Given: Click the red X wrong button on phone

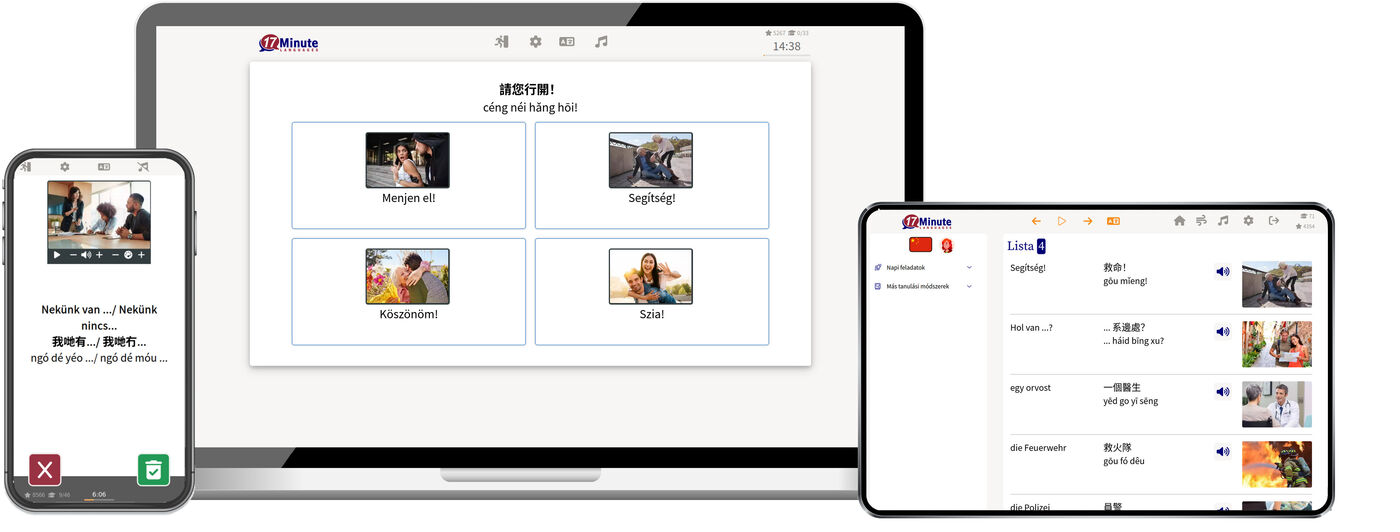Looking at the screenshot, I should tap(45, 470).
